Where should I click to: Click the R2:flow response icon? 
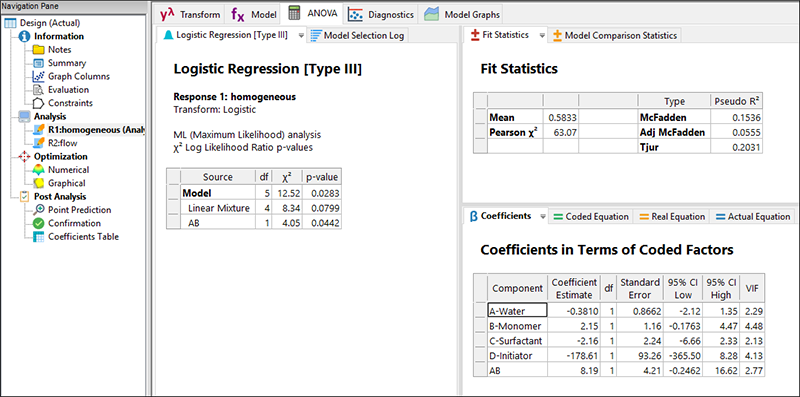(x=39, y=143)
